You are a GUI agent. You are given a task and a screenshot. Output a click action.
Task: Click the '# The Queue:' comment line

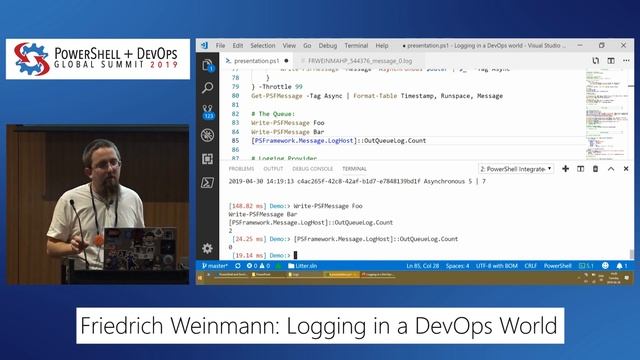[x=273, y=113]
